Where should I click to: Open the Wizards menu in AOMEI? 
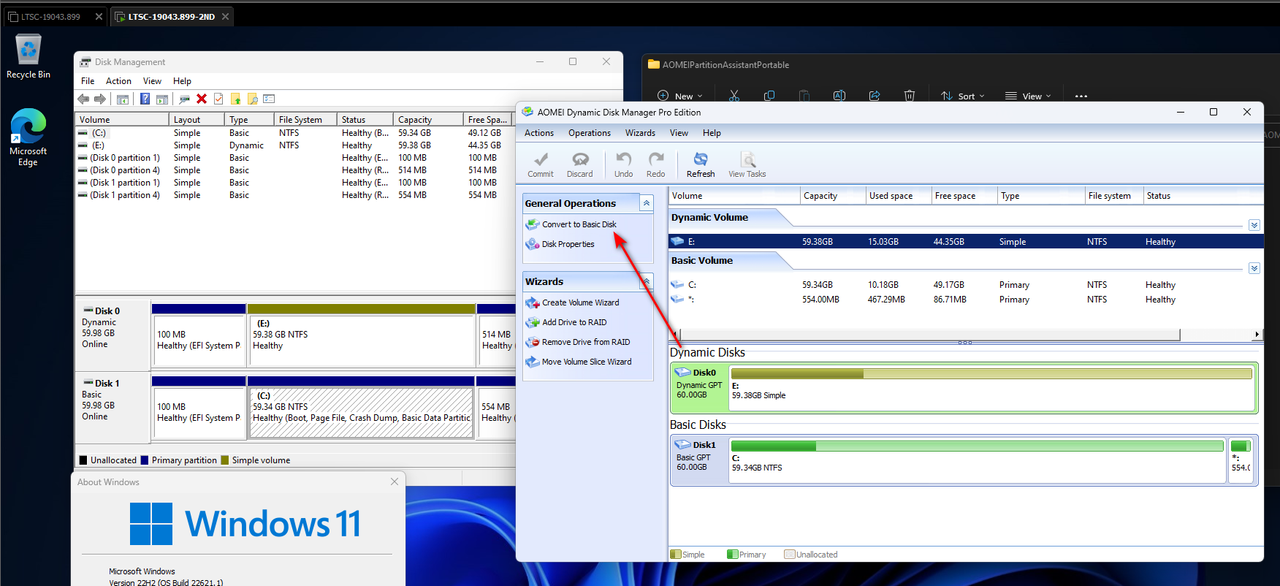pos(640,133)
